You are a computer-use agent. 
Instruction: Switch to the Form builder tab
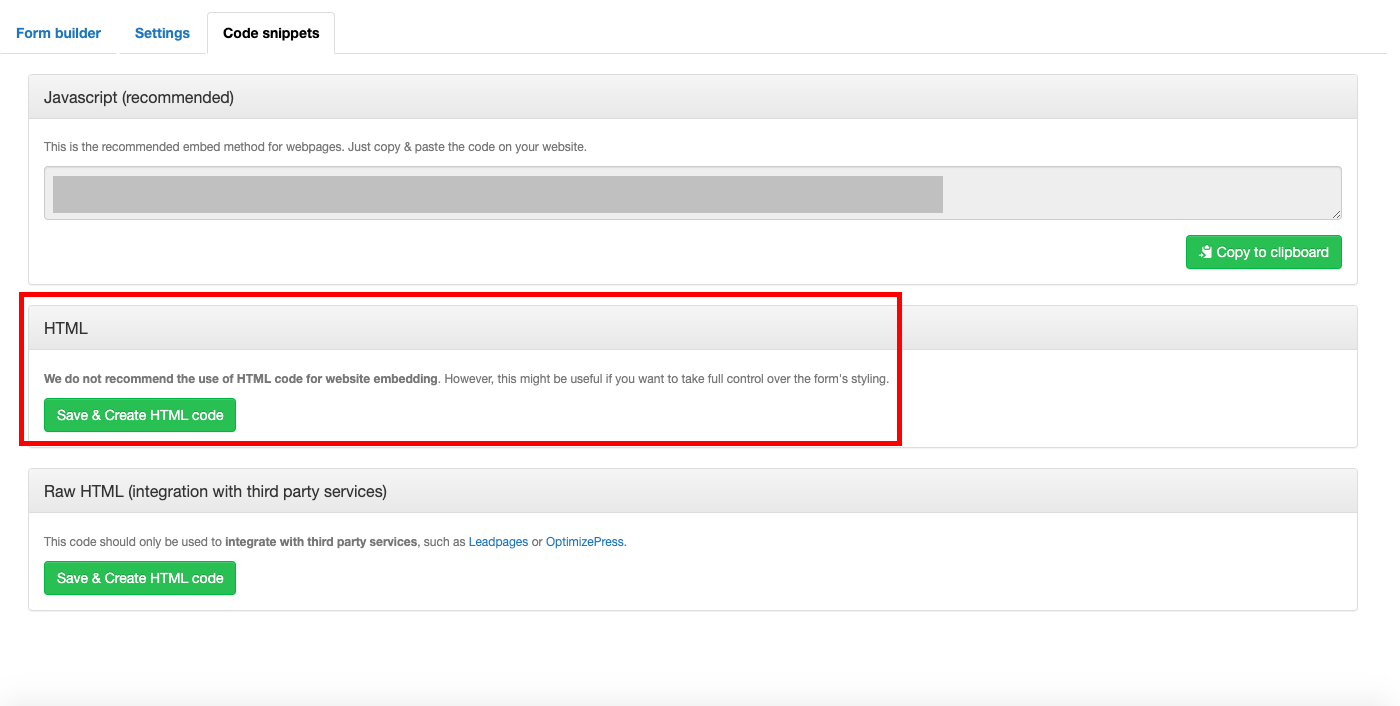pos(58,33)
